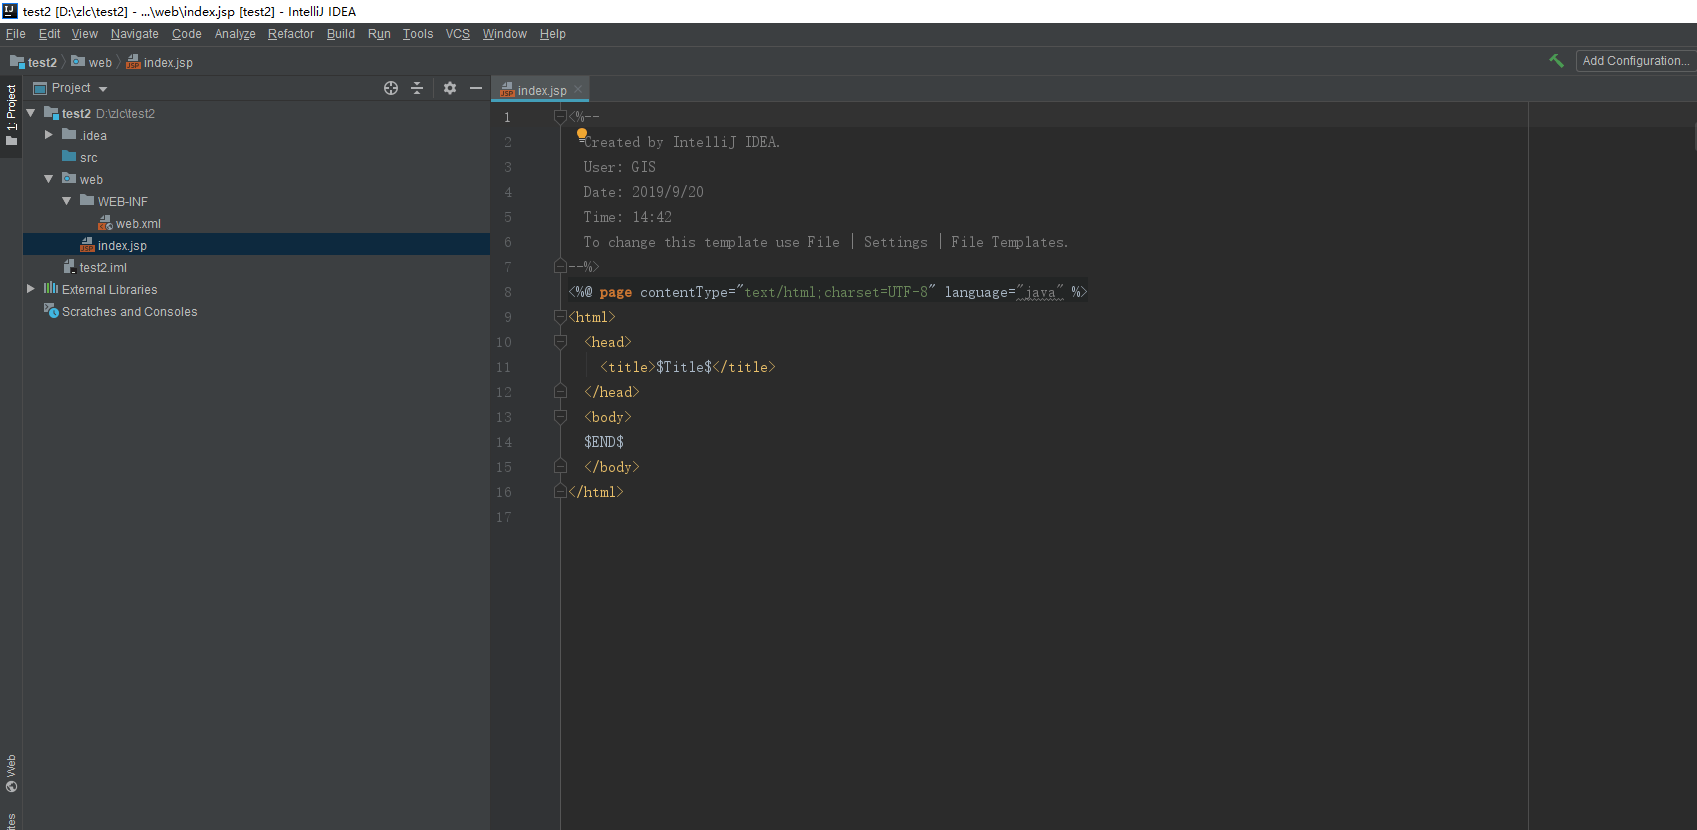The image size is (1697, 830).
Task: Open Project panel settings gear
Action: point(450,88)
